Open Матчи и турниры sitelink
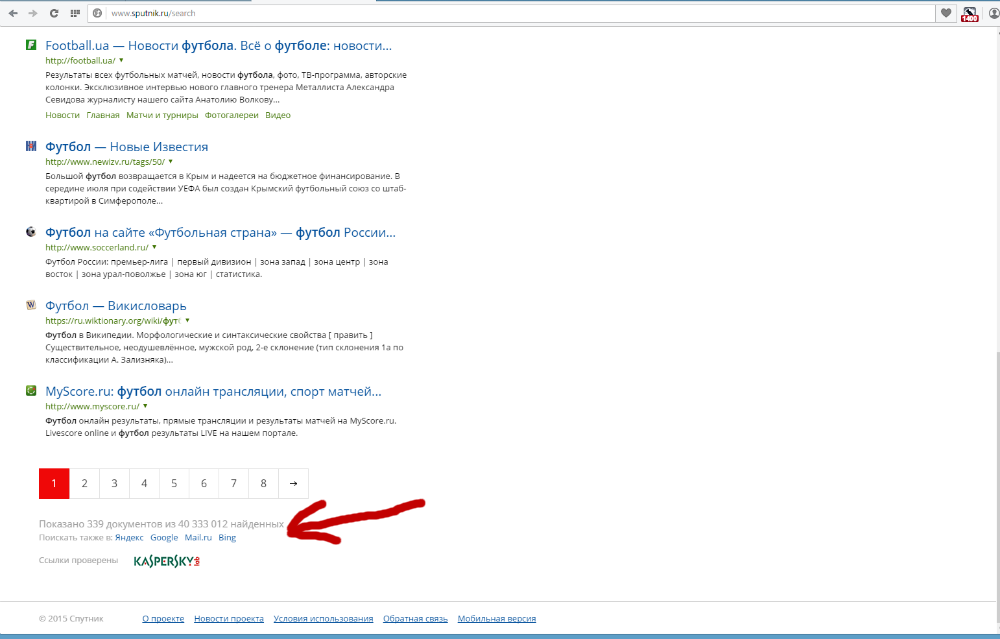 click(162, 115)
